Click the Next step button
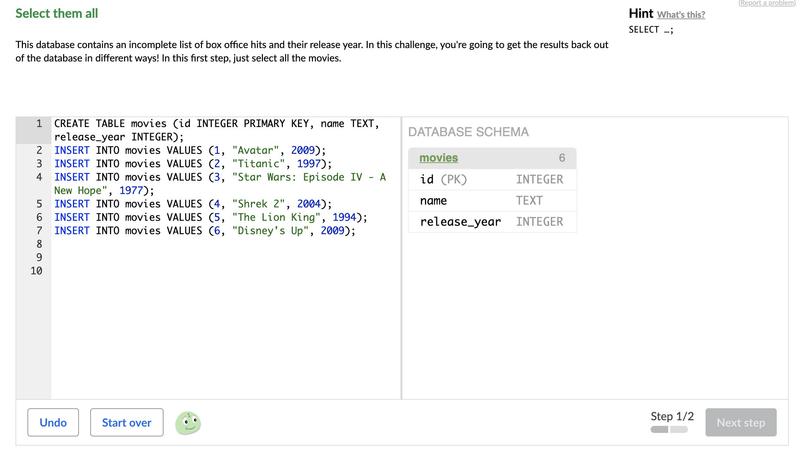 point(741,422)
